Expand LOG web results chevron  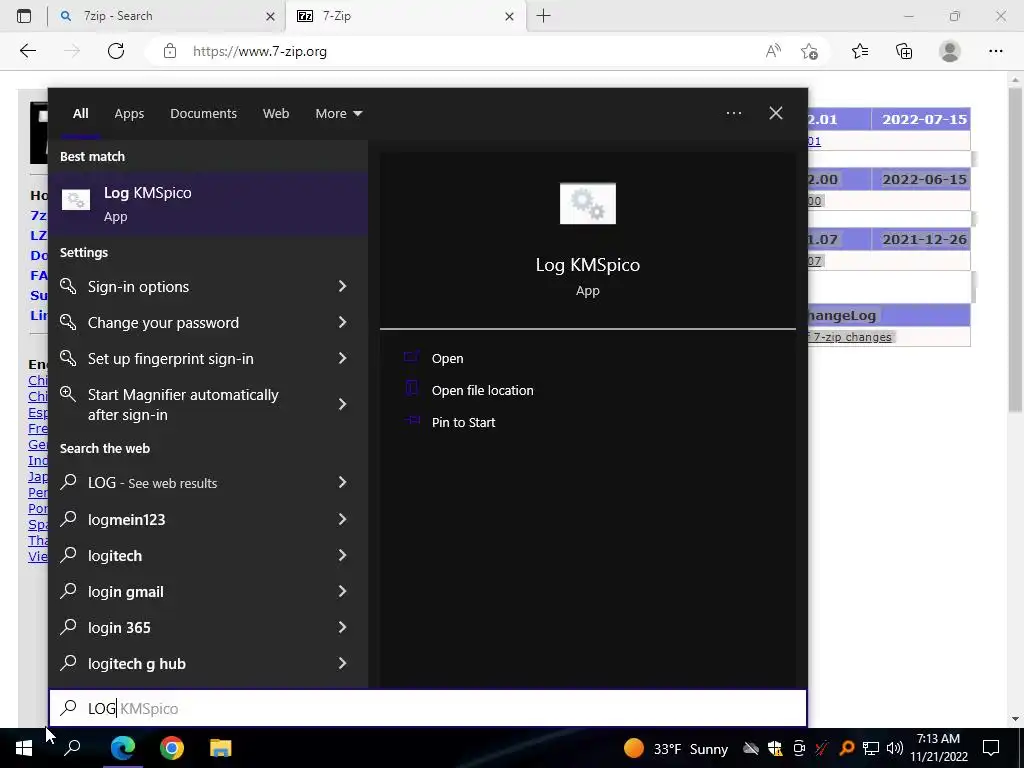(342, 482)
